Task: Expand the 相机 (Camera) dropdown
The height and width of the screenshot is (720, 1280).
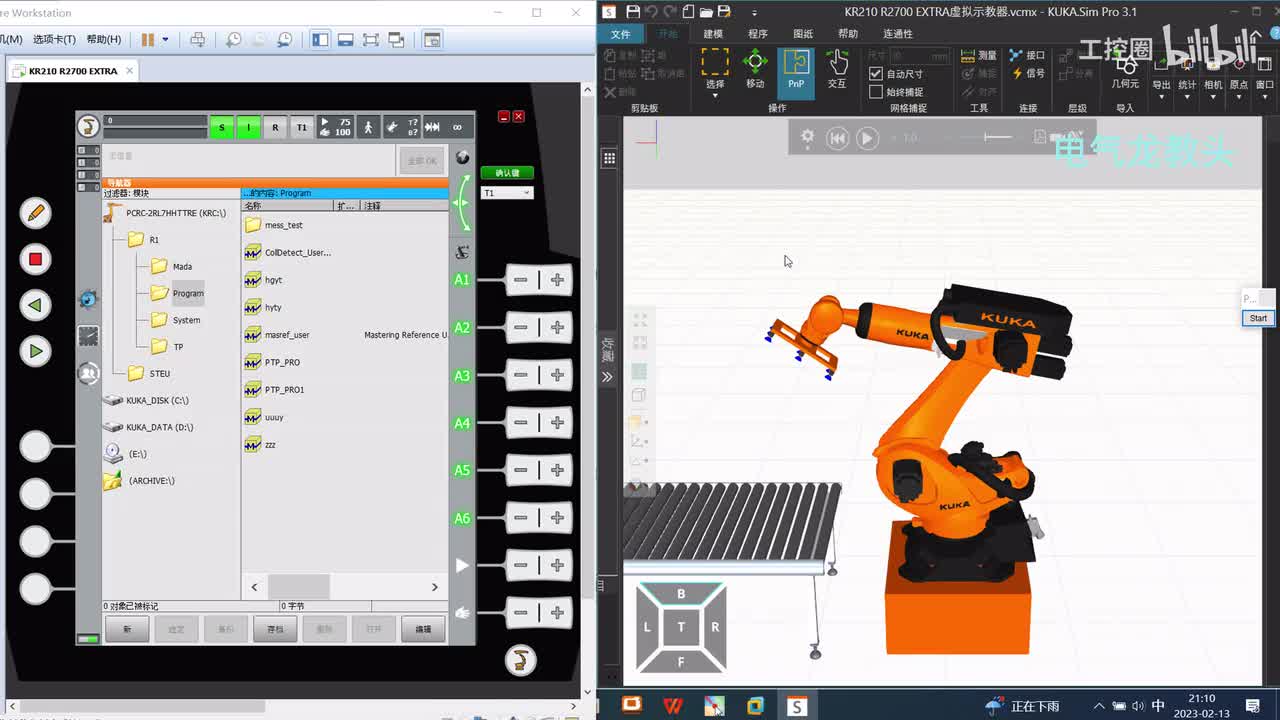Action: click(x=1213, y=96)
